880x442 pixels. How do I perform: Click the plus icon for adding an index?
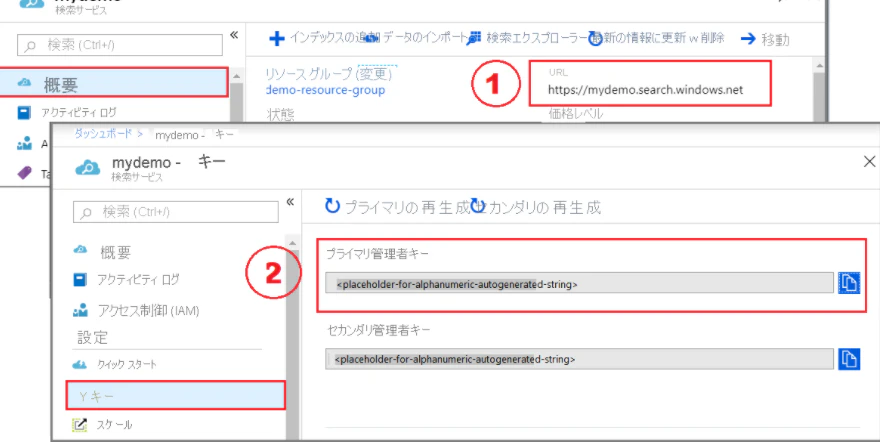coord(277,39)
